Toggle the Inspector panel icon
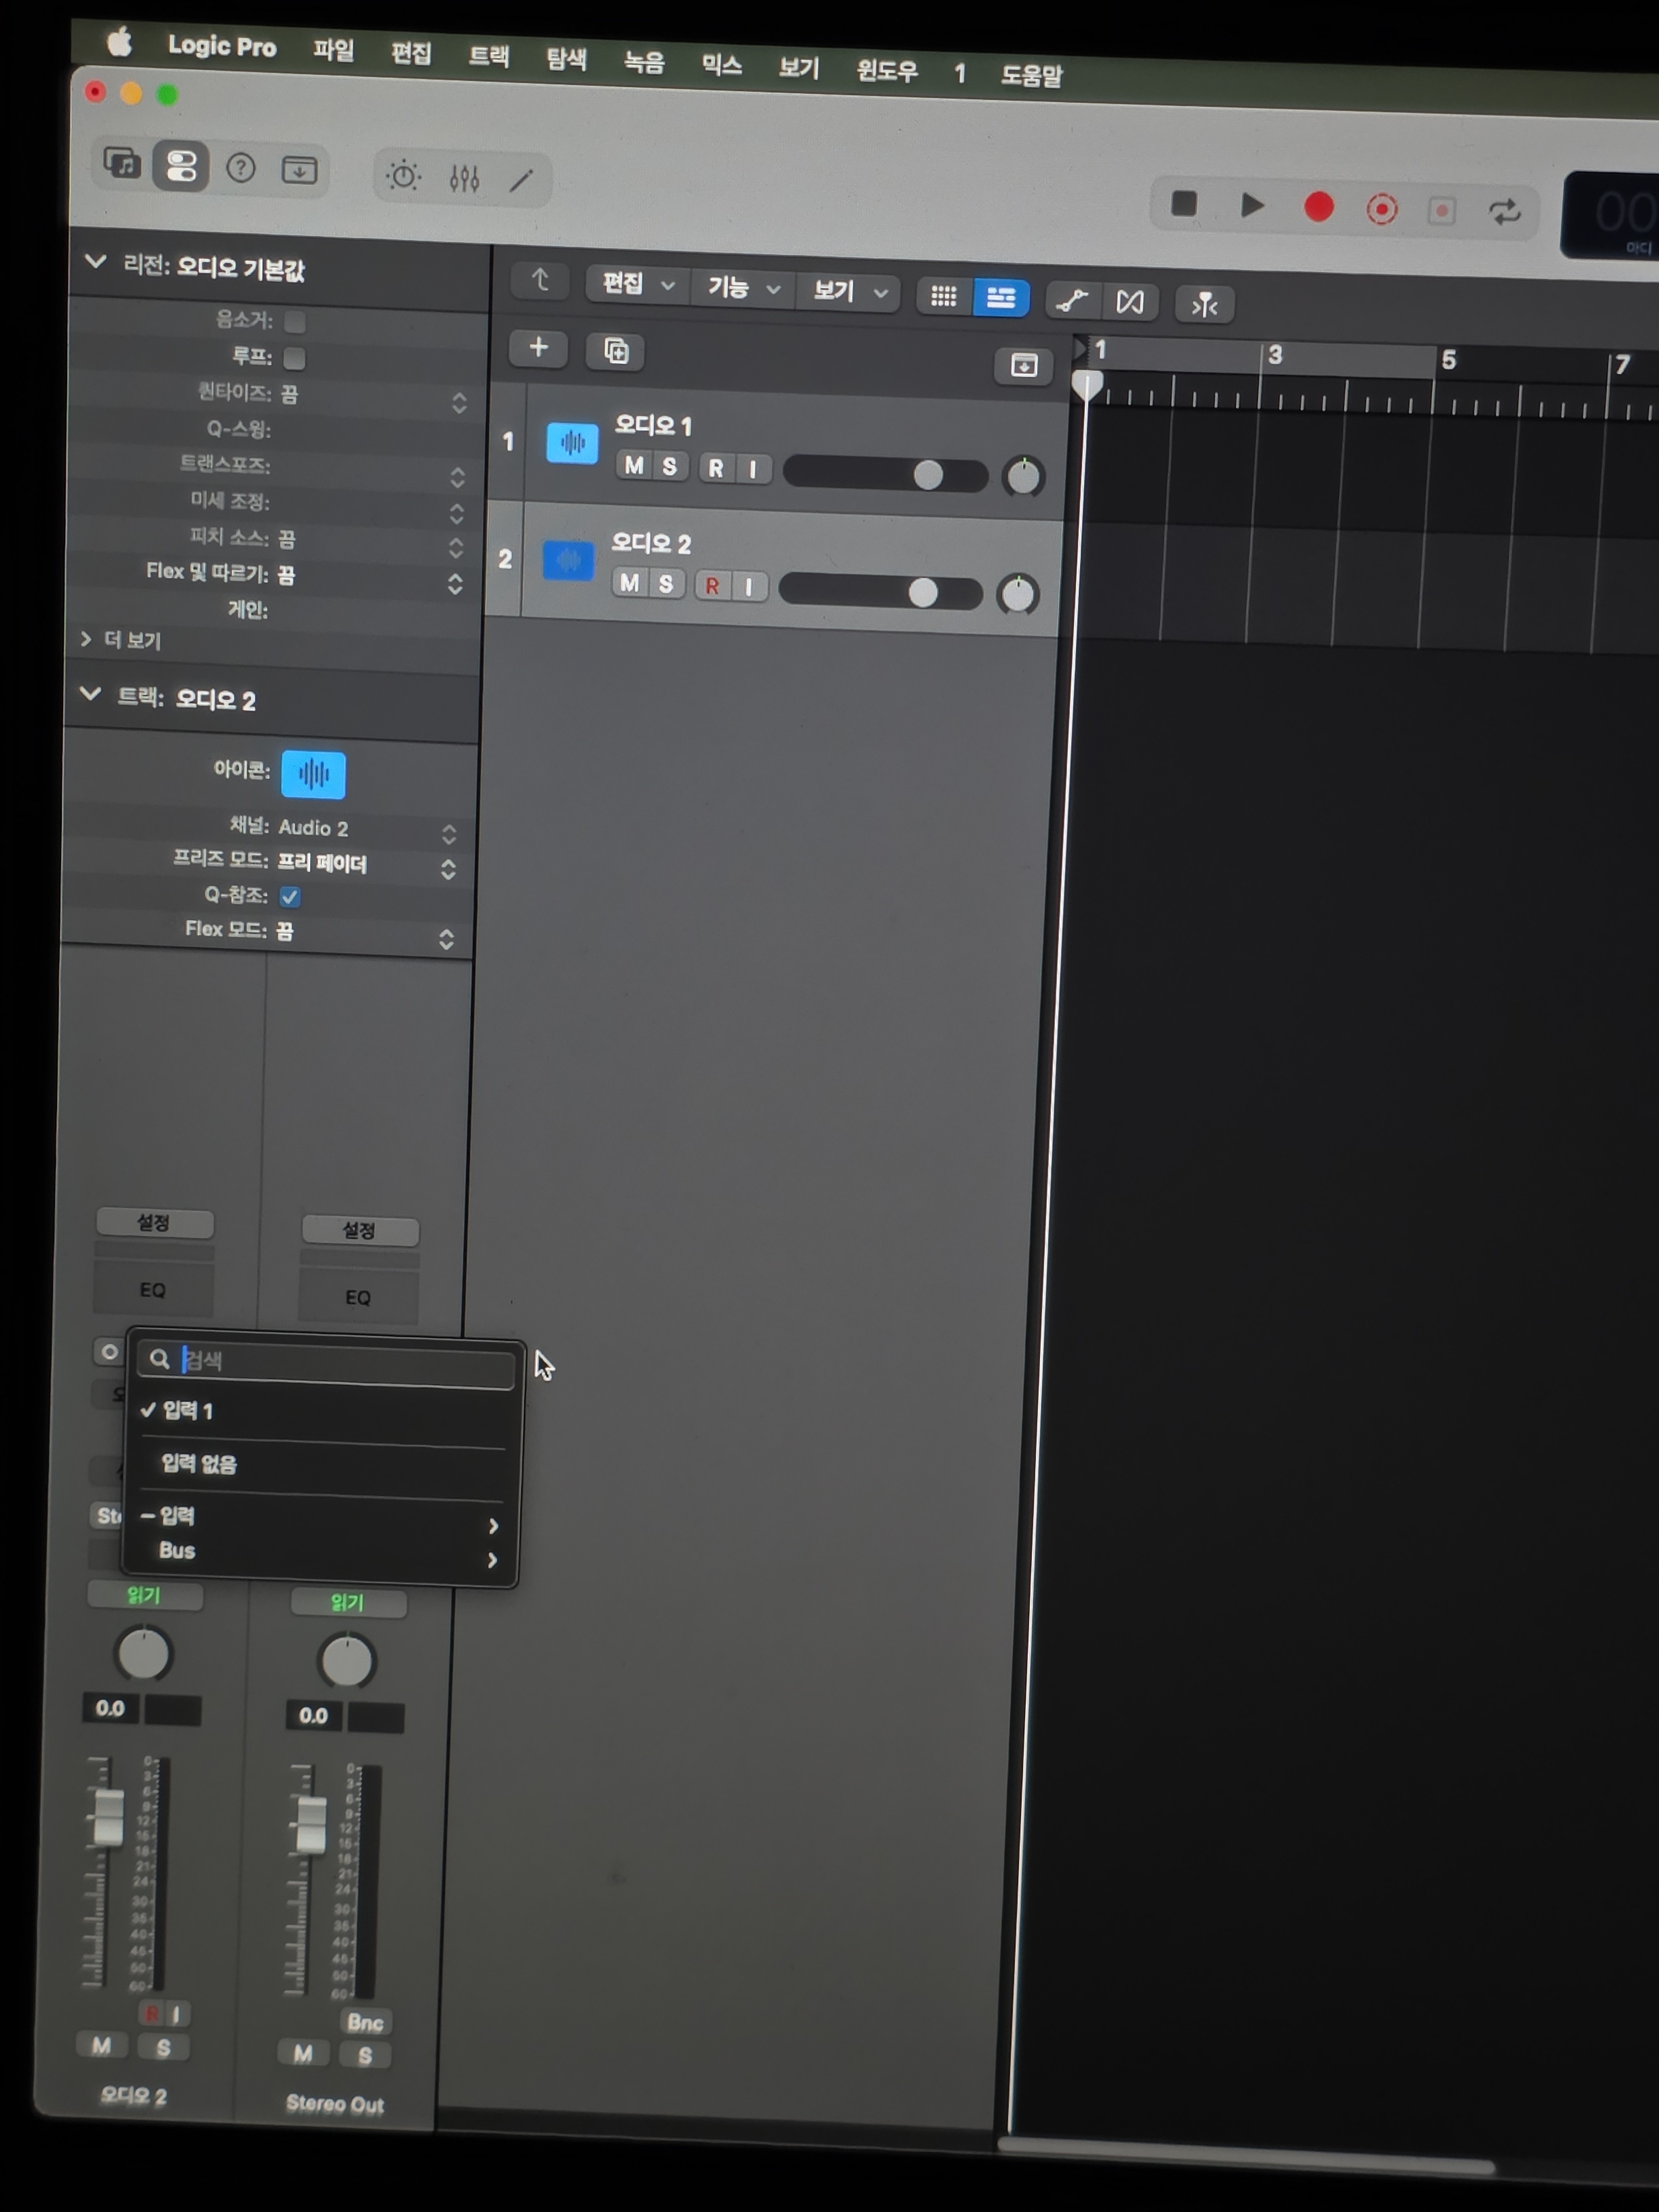 tap(181, 166)
